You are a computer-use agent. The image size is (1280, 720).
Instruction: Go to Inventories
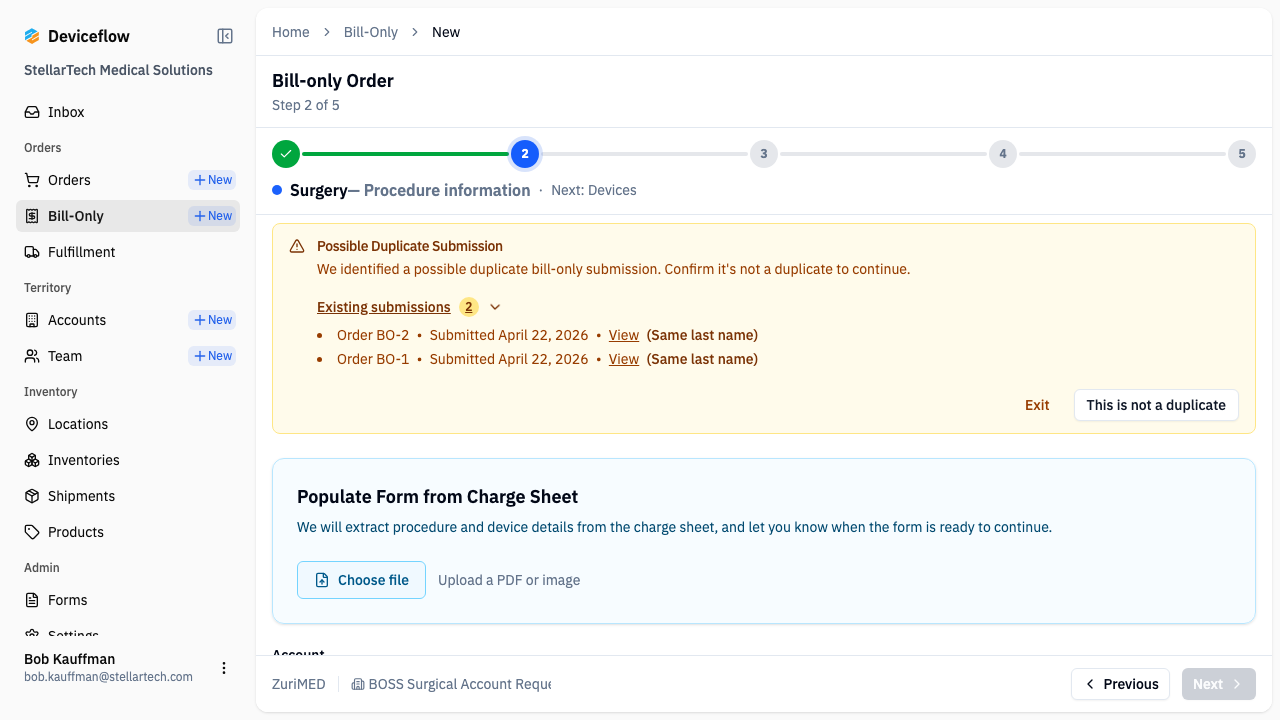pos(128,460)
